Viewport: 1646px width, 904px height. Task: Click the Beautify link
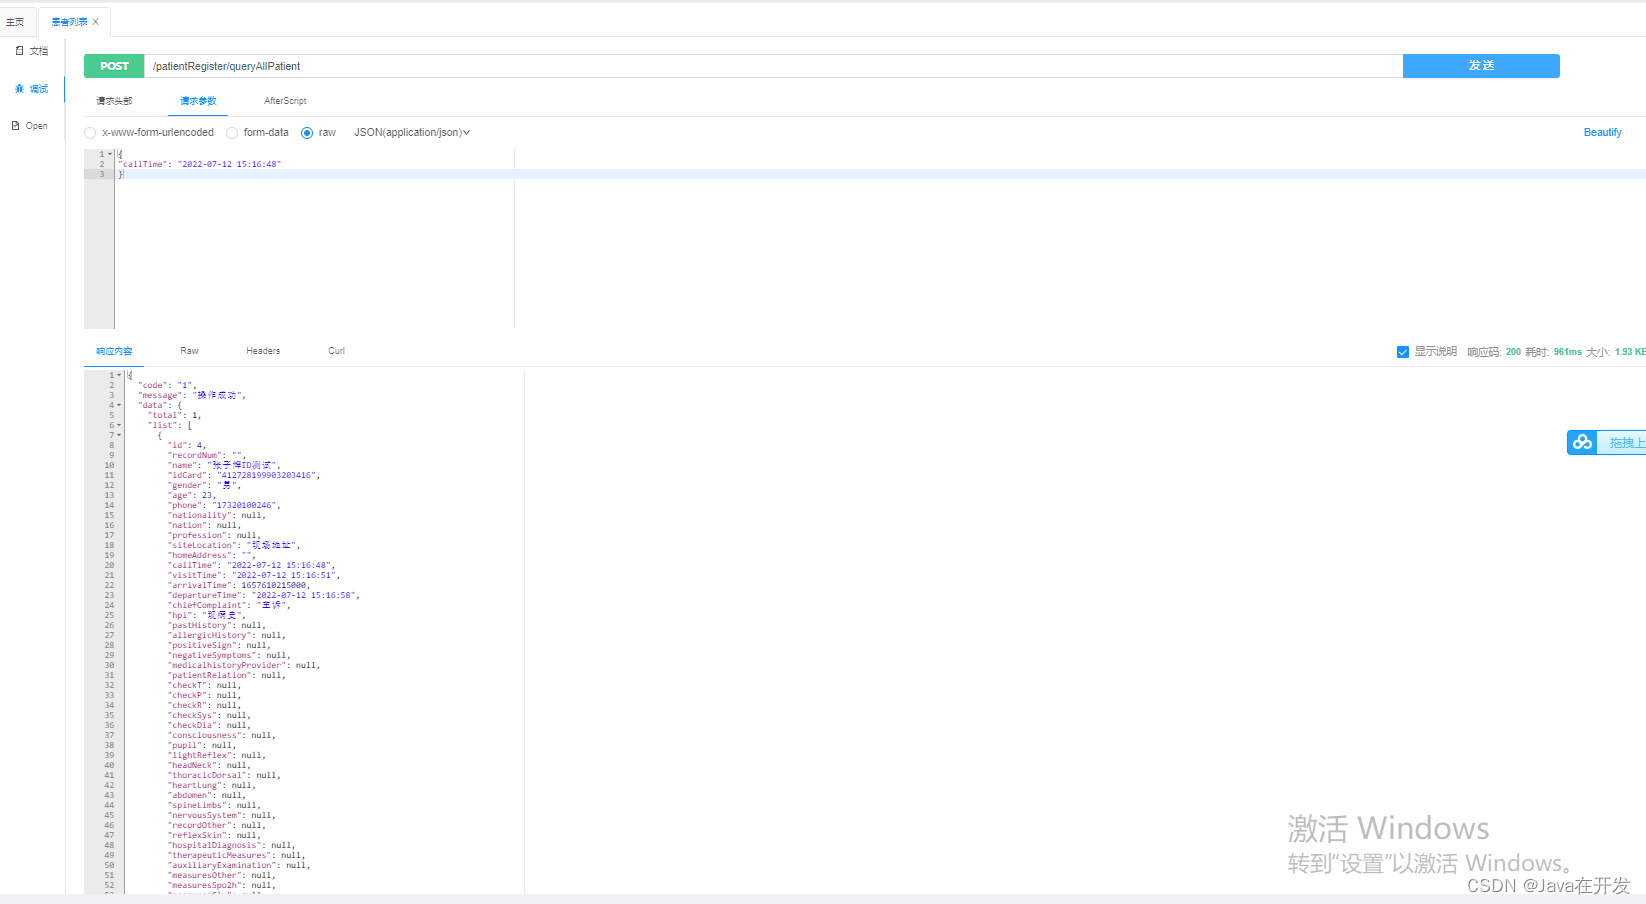pos(1602,132)
